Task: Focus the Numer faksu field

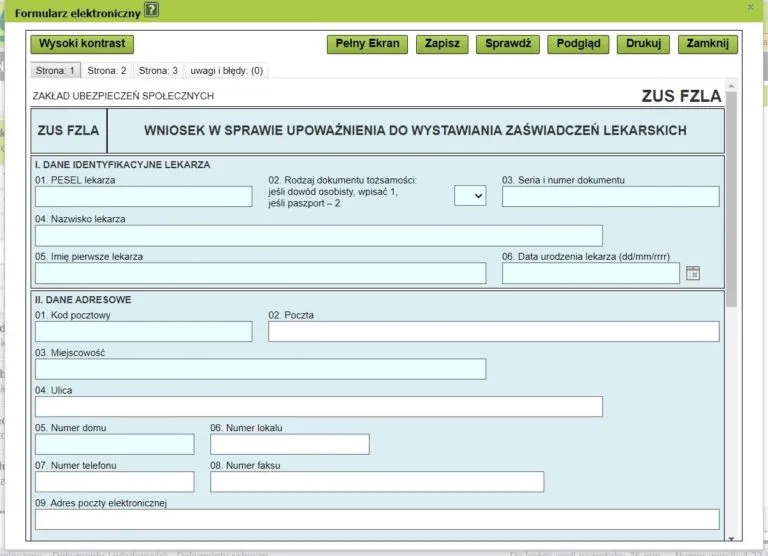Action: pyautogui.click(x=377, y=482)
